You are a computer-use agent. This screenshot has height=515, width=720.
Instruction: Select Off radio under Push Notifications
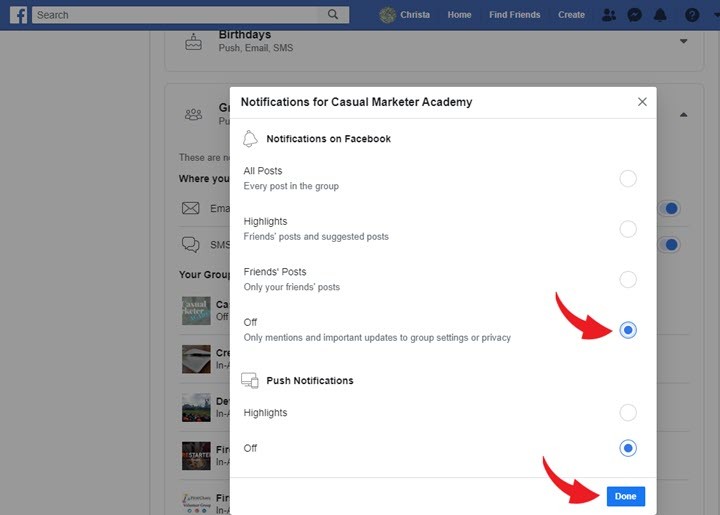[628, 448]
